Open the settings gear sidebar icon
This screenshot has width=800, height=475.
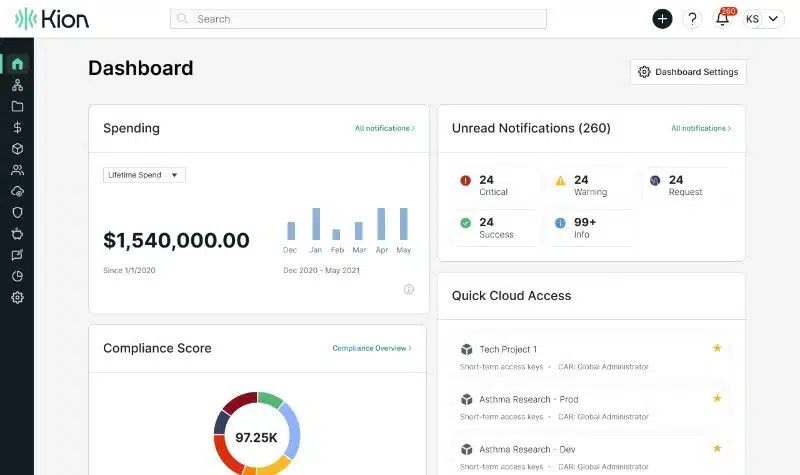[17, 297]
